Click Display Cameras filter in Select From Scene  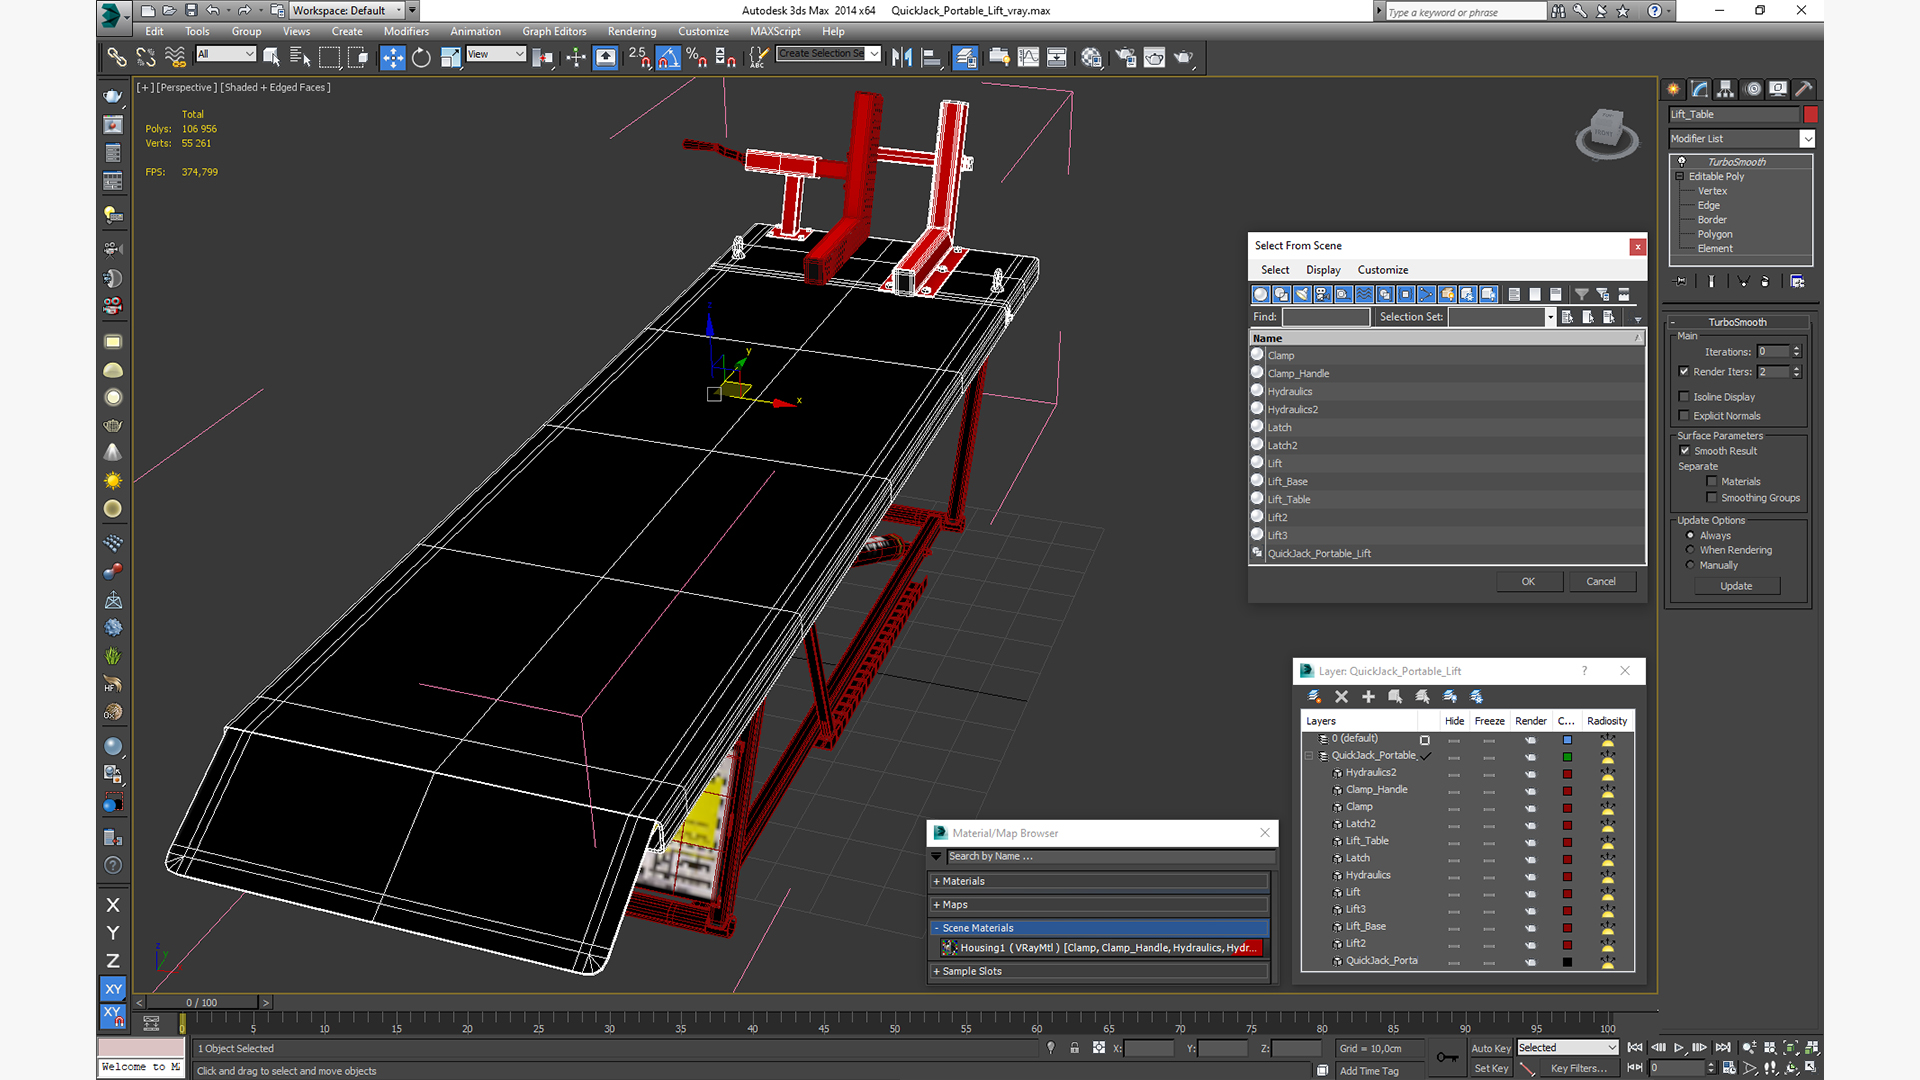point(1322,294)
